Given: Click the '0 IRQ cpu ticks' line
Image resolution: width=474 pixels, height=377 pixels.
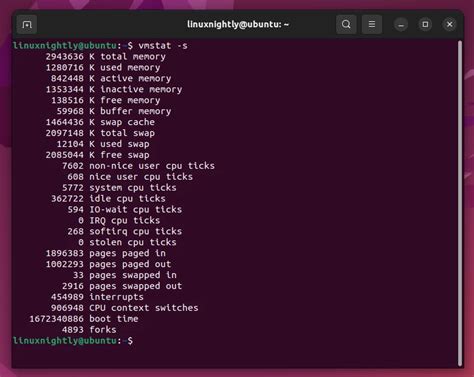Looking at the screenshot, I should click(119, 221).
